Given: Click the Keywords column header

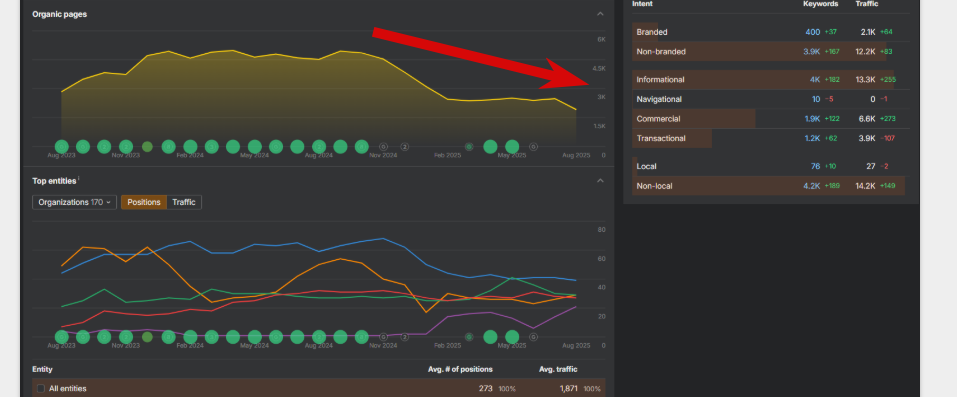Looking at the screenshot, I should 820,4.
